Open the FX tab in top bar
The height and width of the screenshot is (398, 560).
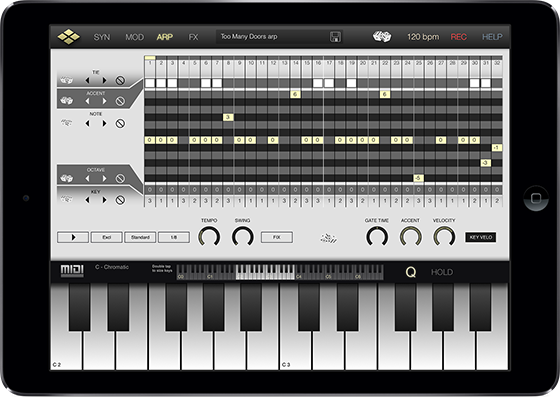[x=193, y=37]
